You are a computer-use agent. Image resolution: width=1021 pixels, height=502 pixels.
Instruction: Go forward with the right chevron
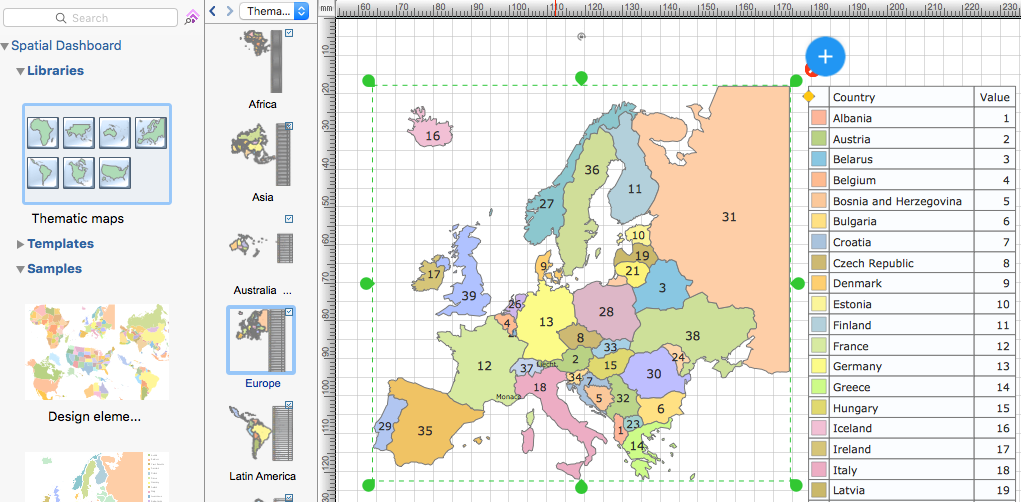coord(229,10)
